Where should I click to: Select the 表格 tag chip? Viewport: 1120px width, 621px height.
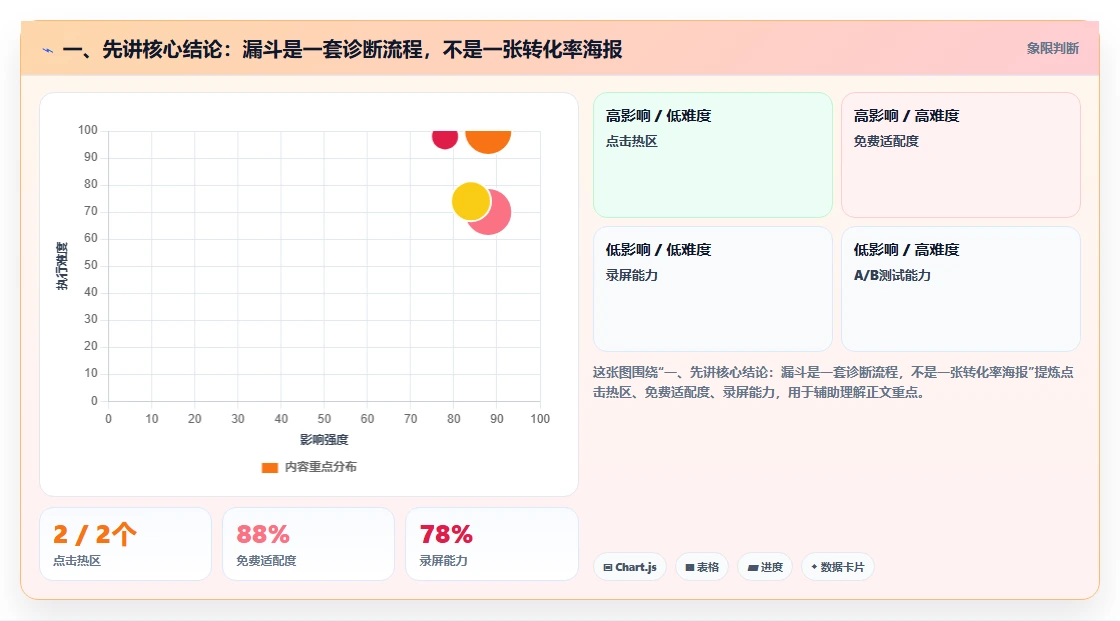pyautogui.click(x=702, y=567)
